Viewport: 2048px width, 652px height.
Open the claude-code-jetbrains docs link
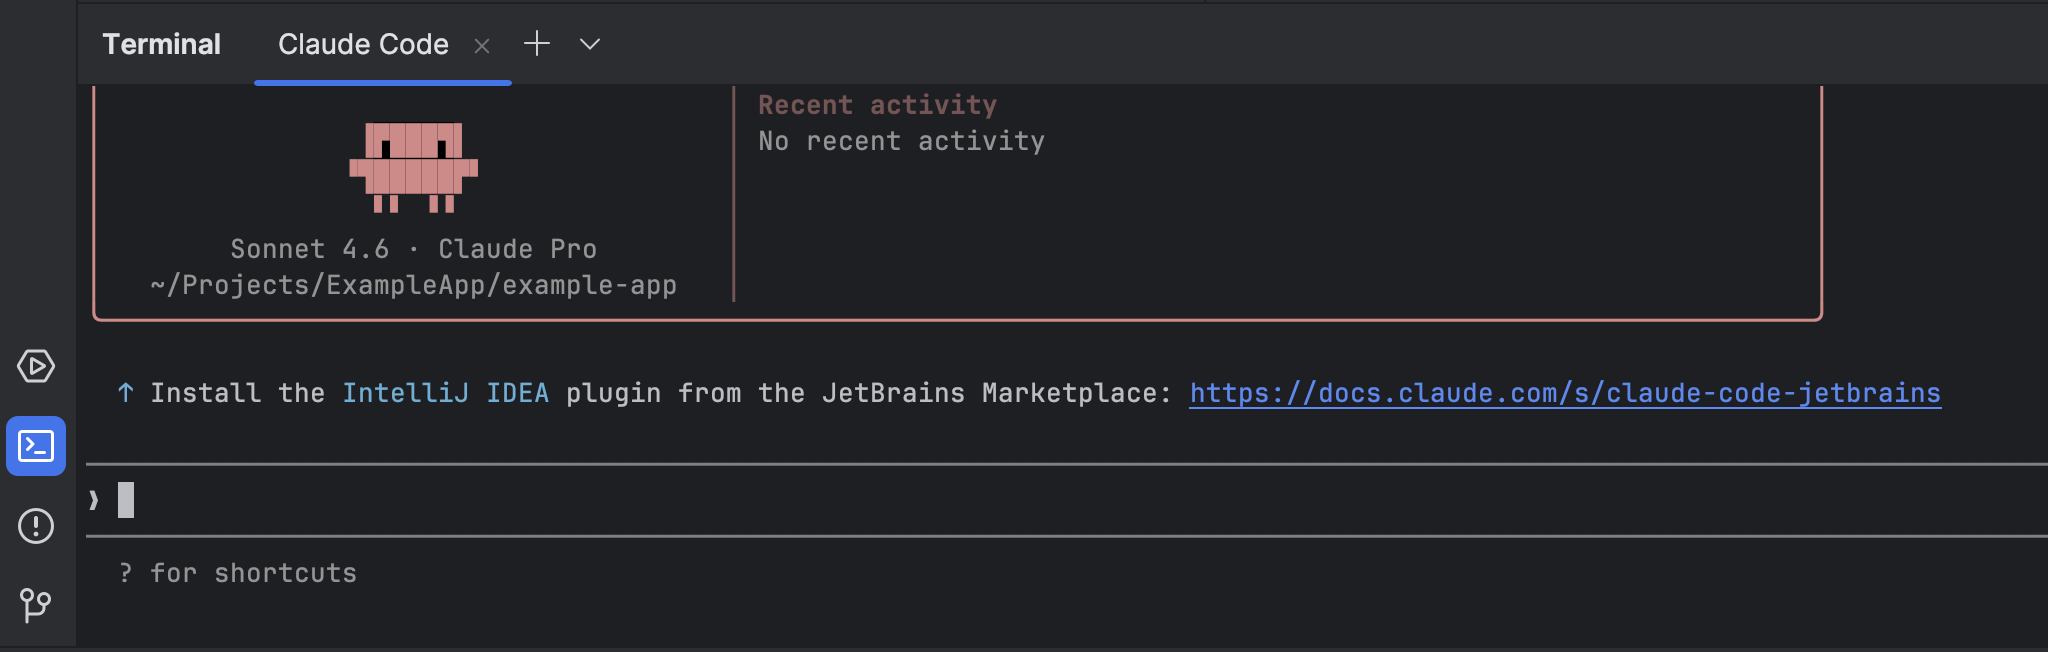click(x=1564, y=393)
